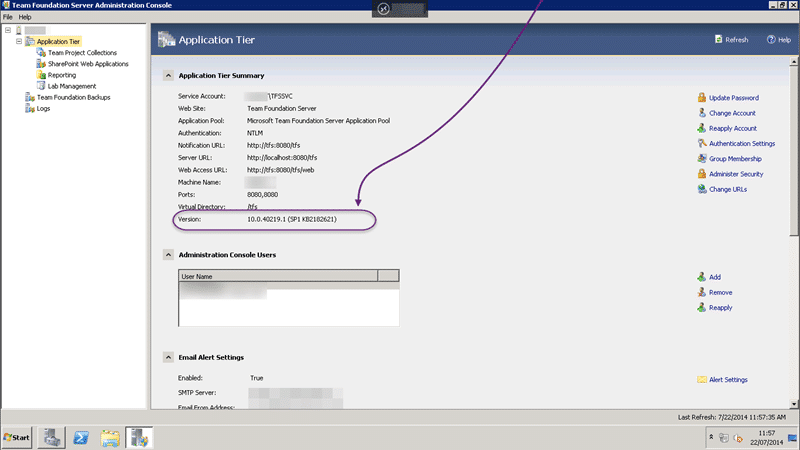800x450 pixels.
Task: Click Add console user link
Action: click(x=715, y=277)
